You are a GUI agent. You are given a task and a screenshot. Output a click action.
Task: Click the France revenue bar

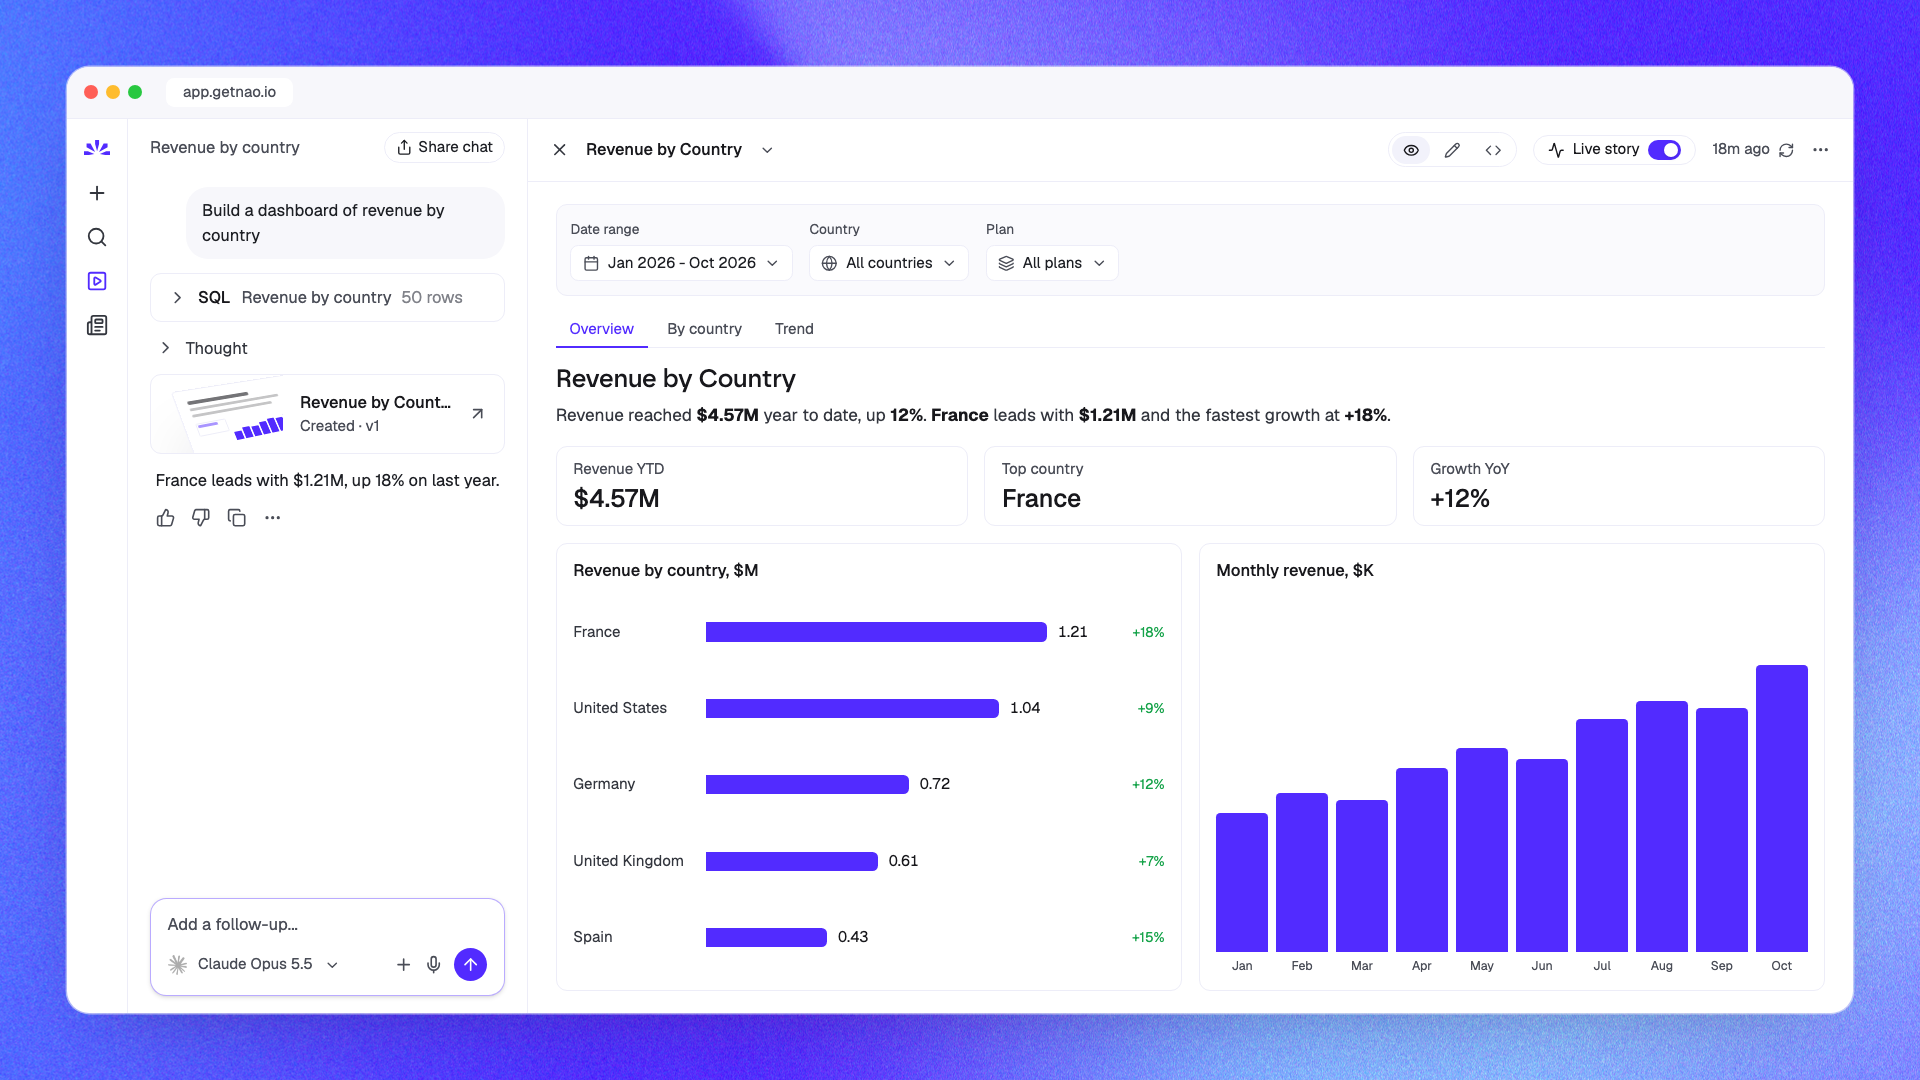coord(876,632)
